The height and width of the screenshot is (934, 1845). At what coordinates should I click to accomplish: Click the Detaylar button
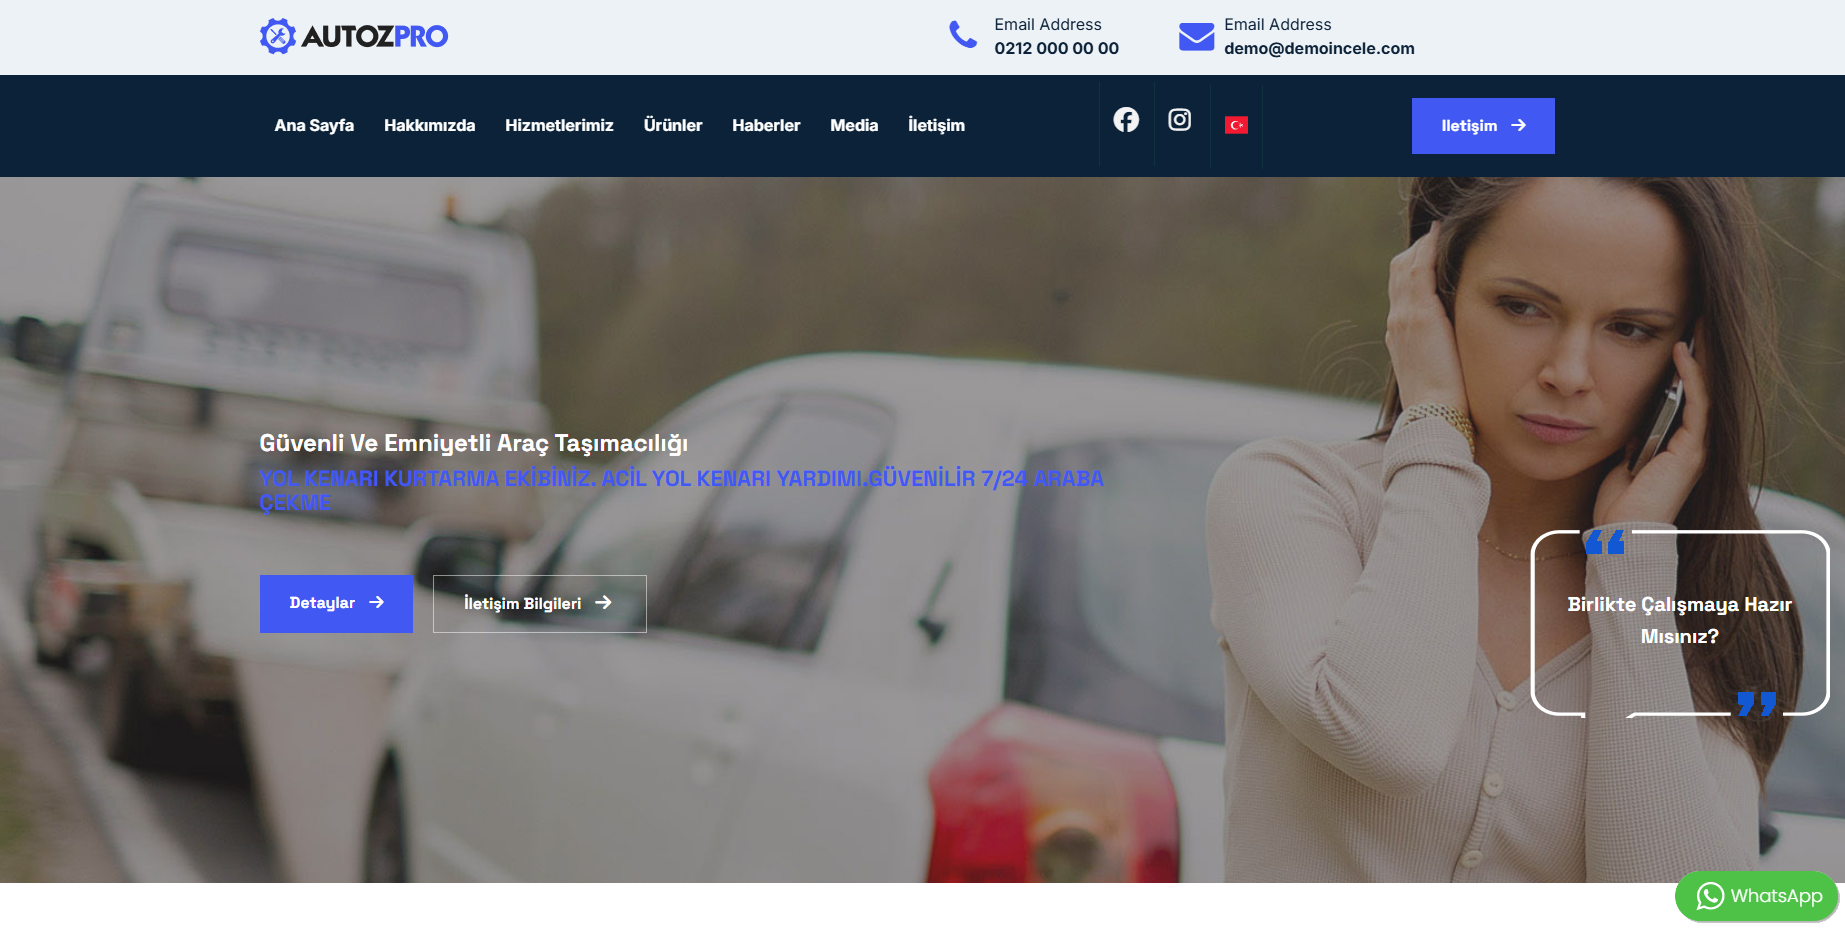click(336, 603)
